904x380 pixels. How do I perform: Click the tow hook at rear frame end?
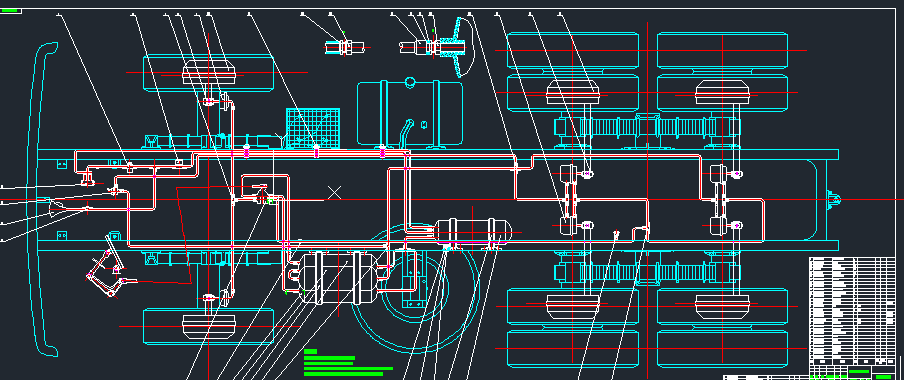click(834, 200)
